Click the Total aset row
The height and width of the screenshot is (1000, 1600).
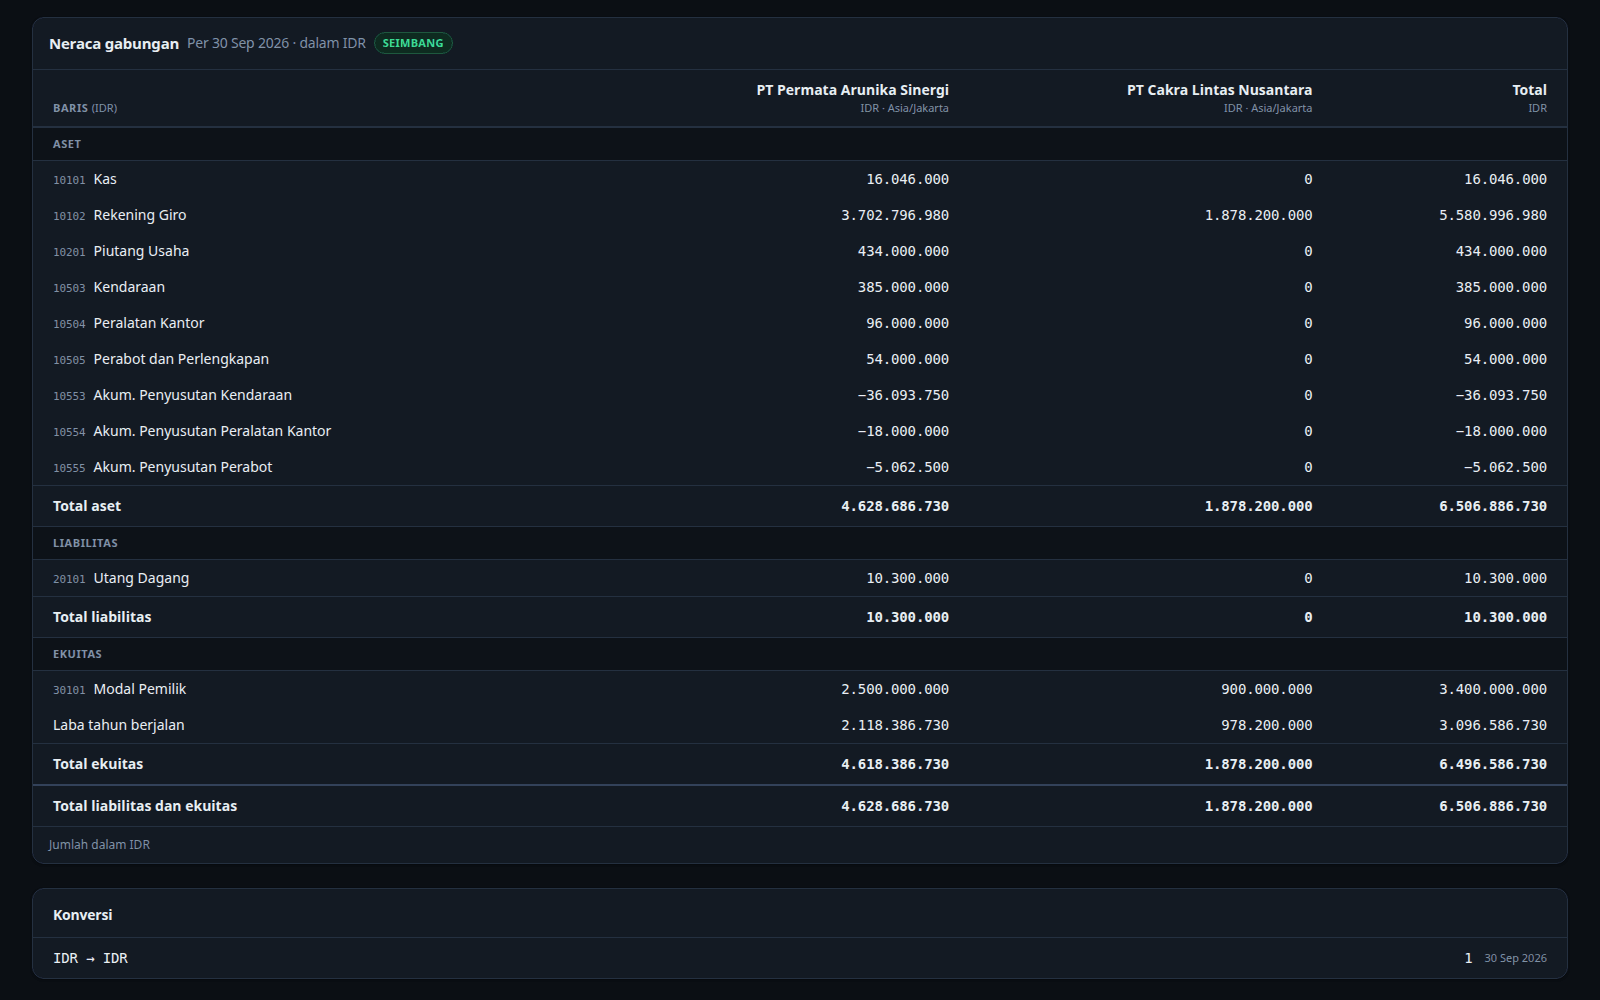[800, 506]
